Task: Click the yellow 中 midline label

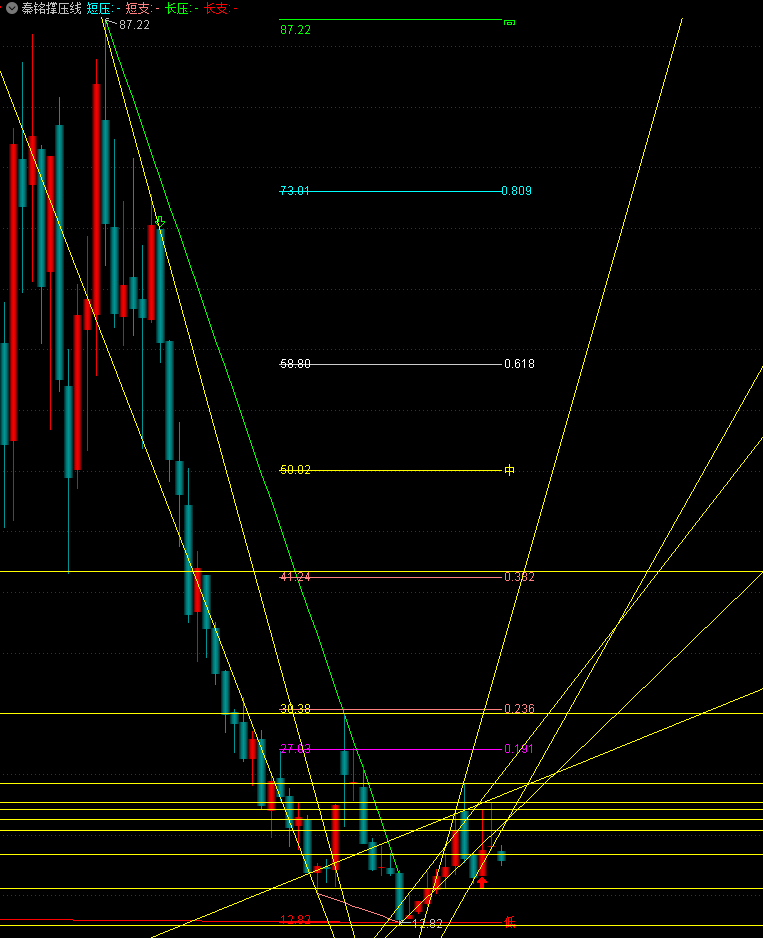Action: tap(509, 470)
